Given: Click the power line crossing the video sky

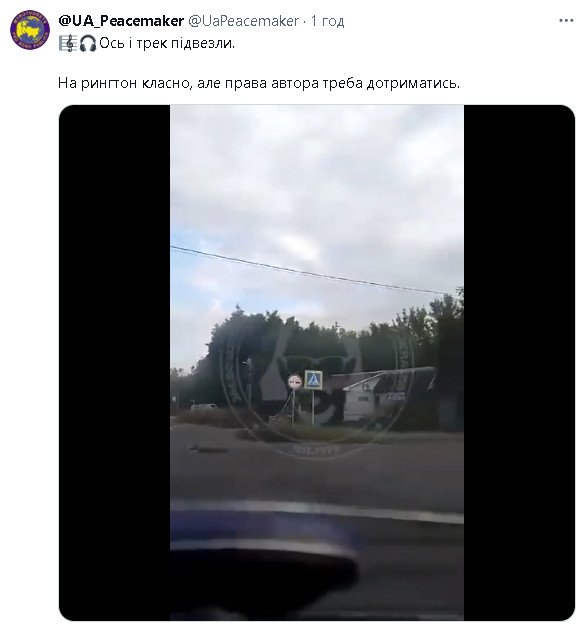Looking at the screenshot, I should pyautogui.click(x=307, y=272).
